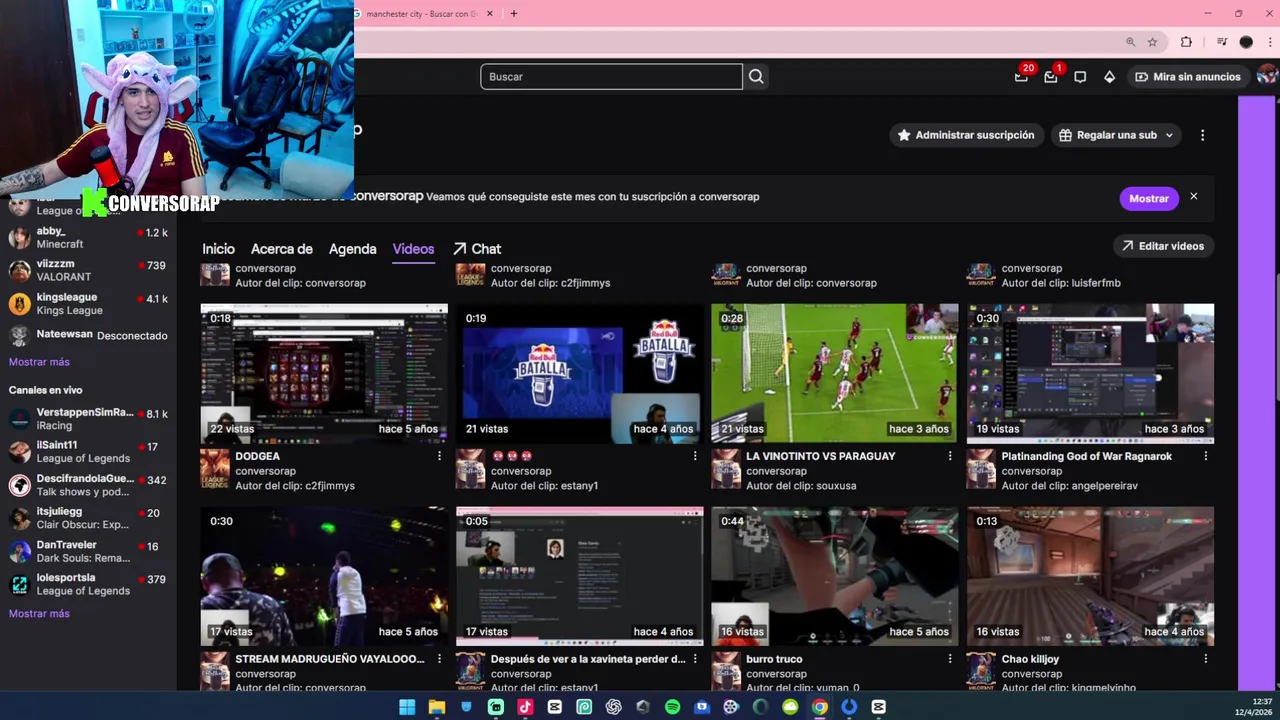
Task: Click Administrar suscripción button
Action: pyautogui.click(x=966, y=135)
